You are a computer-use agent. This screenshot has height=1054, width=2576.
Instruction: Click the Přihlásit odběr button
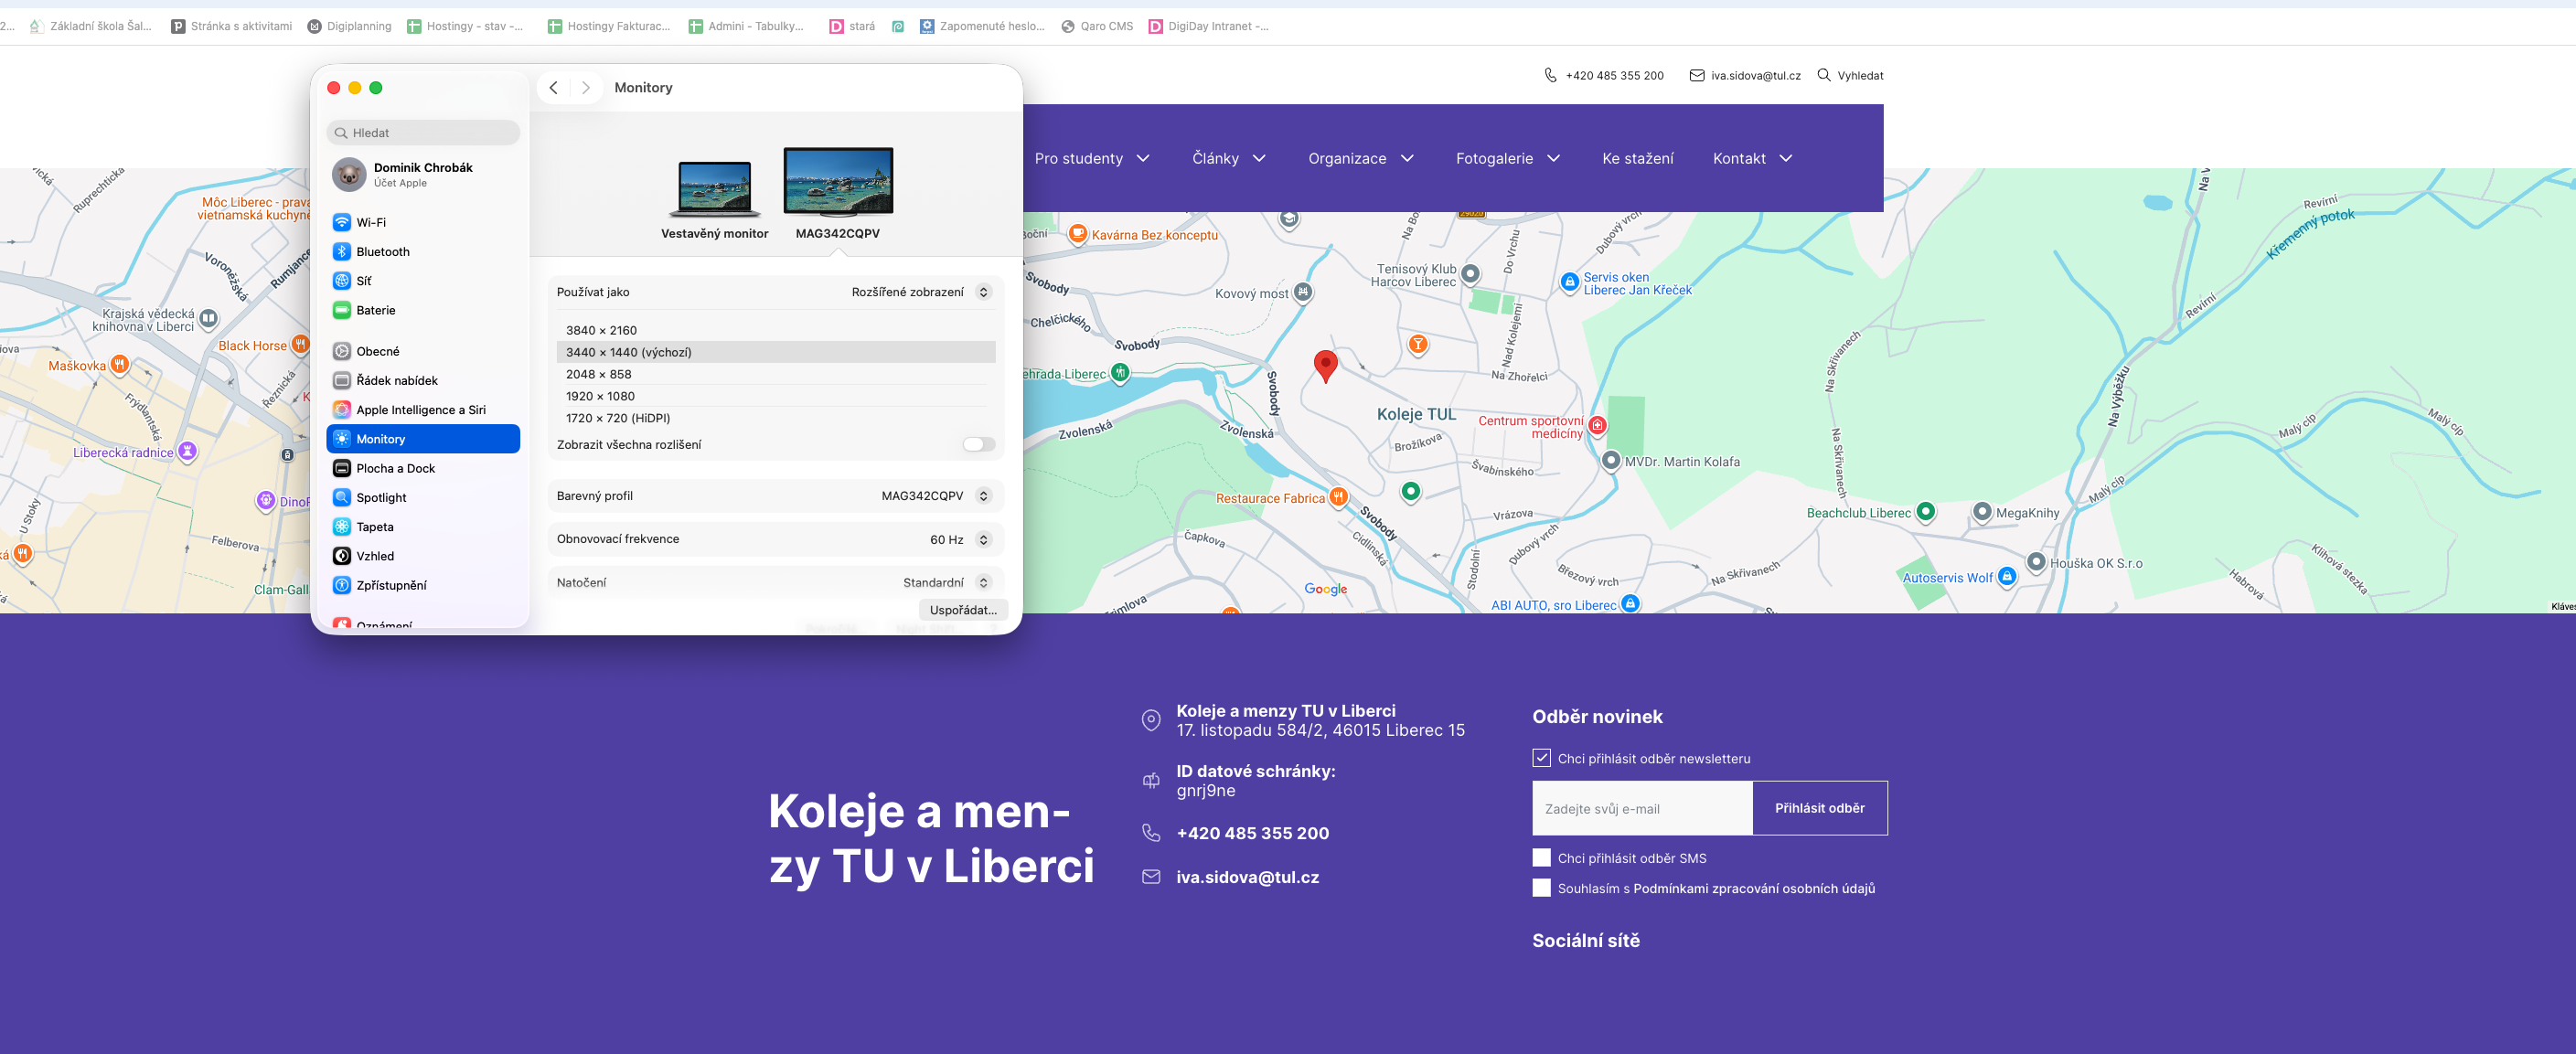coord(1818,808)
